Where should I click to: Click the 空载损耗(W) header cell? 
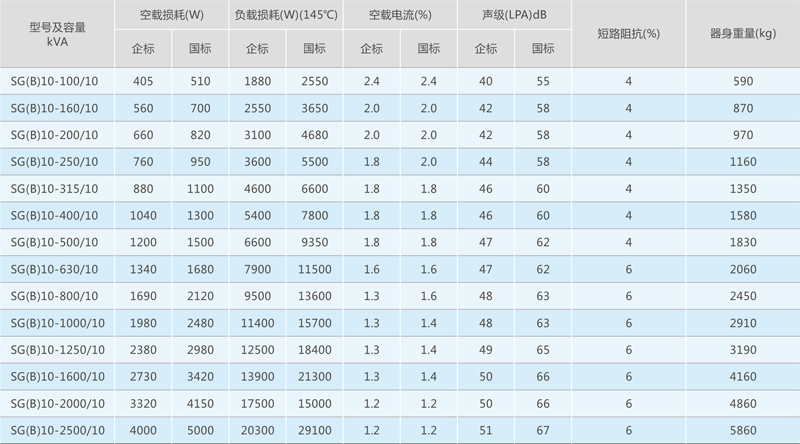(171, 17)
